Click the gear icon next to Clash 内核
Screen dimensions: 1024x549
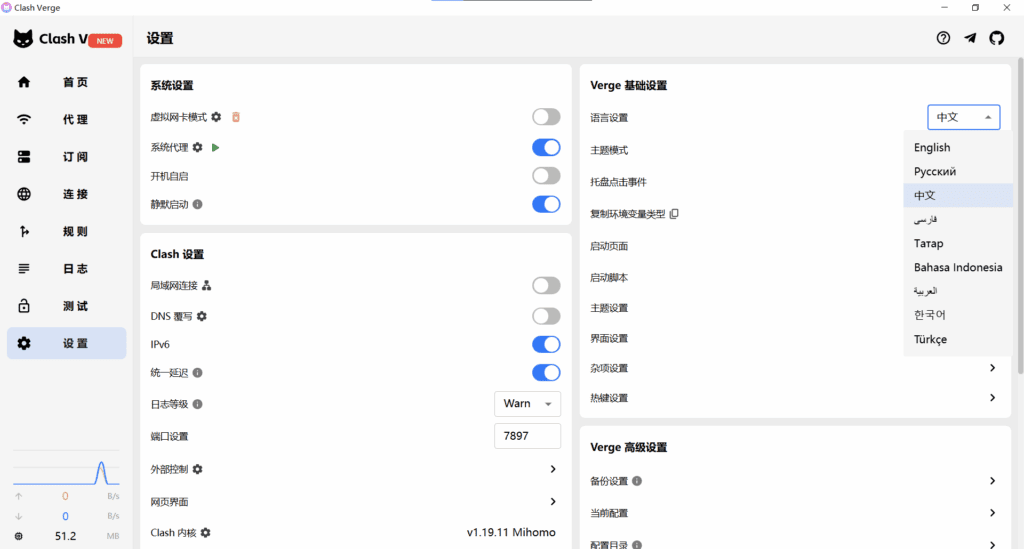point(205,533)
